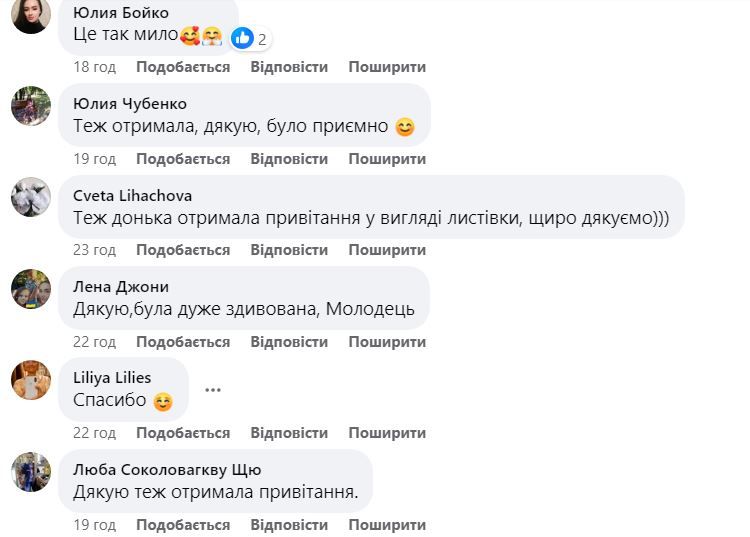This screenshot has width=750, height=537.
Task: Open the three-dots menu next to Liliya Lilies' comment
Action: pos(213,389)
